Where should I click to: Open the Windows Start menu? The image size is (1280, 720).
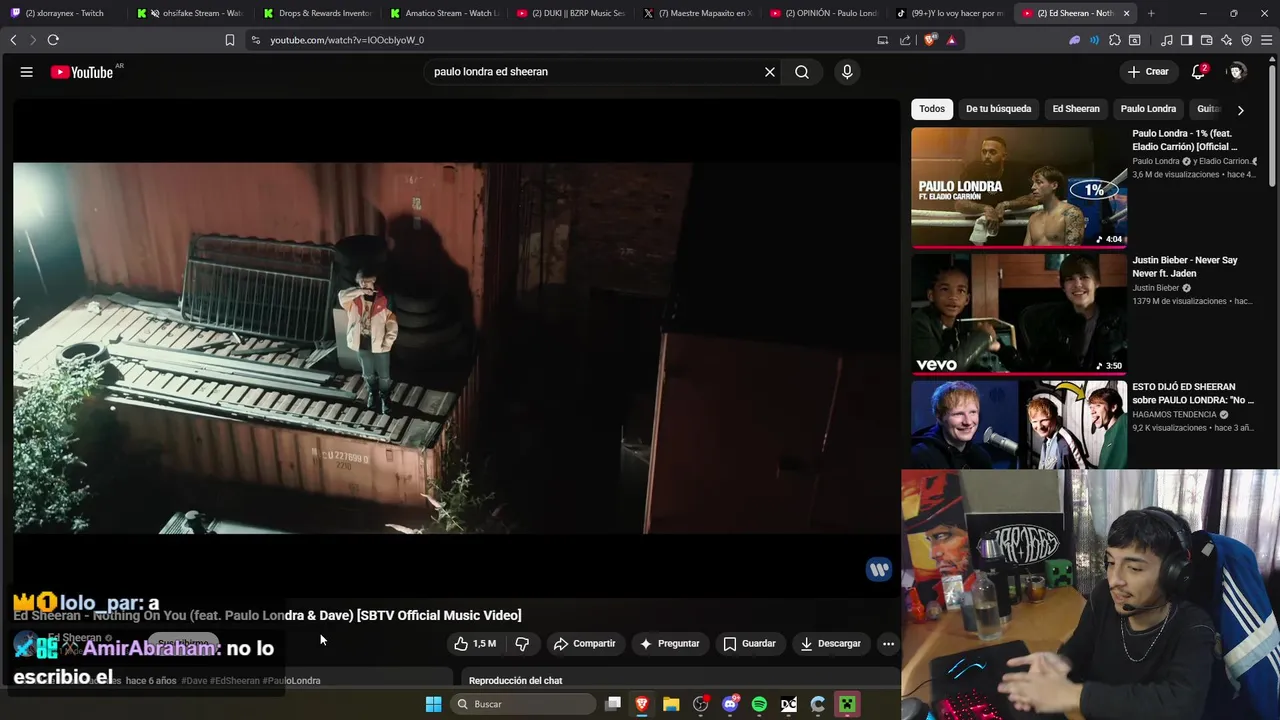tap(433, 704)
